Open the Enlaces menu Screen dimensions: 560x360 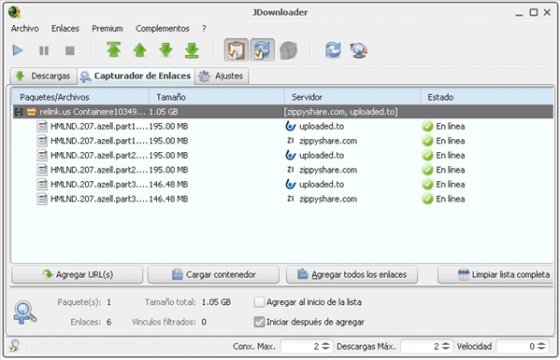pos(65,29)
